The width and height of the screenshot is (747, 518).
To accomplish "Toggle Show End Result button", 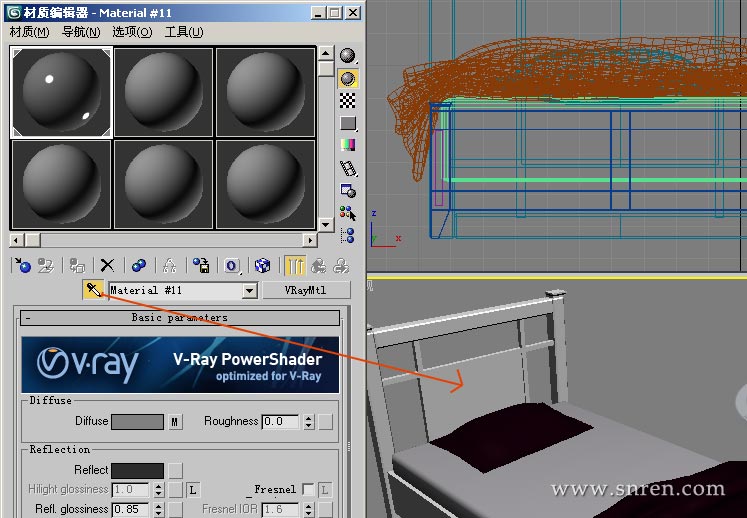I will (x=295, y=265).
